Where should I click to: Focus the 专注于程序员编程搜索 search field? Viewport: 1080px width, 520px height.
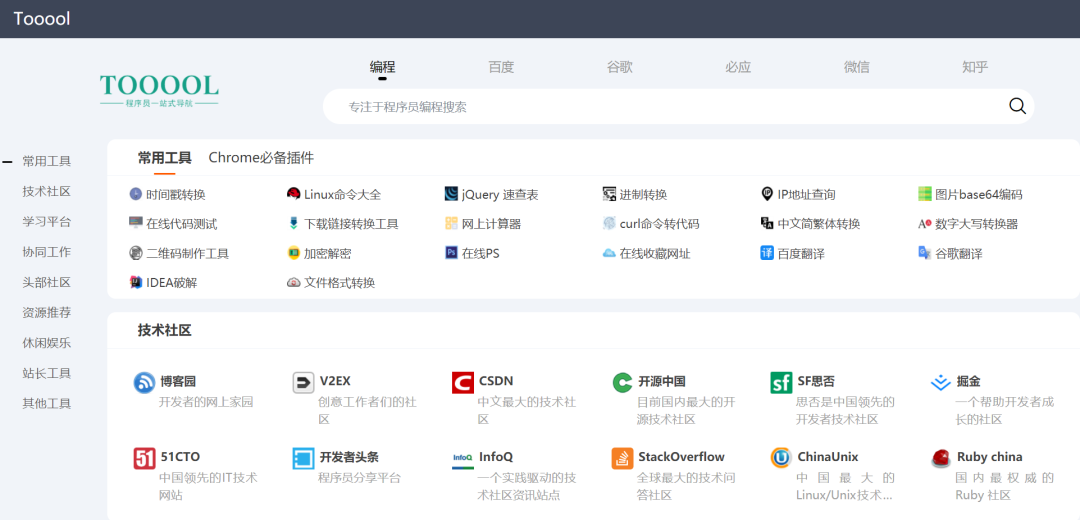(x=678, y=106)
